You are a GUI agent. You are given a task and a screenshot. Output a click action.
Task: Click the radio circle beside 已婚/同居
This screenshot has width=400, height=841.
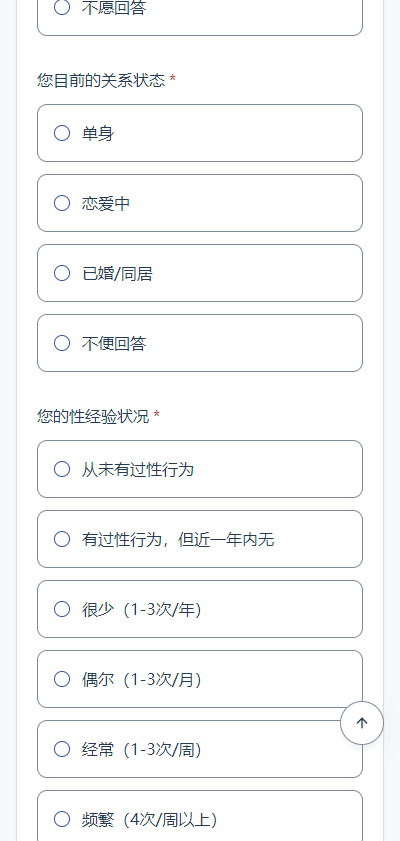(62, 273)
